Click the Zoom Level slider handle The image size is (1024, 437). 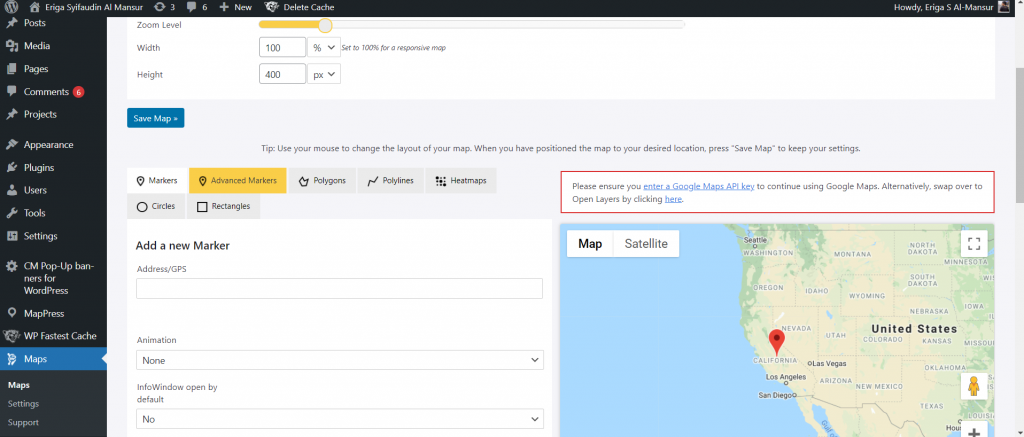pos(325,24)
